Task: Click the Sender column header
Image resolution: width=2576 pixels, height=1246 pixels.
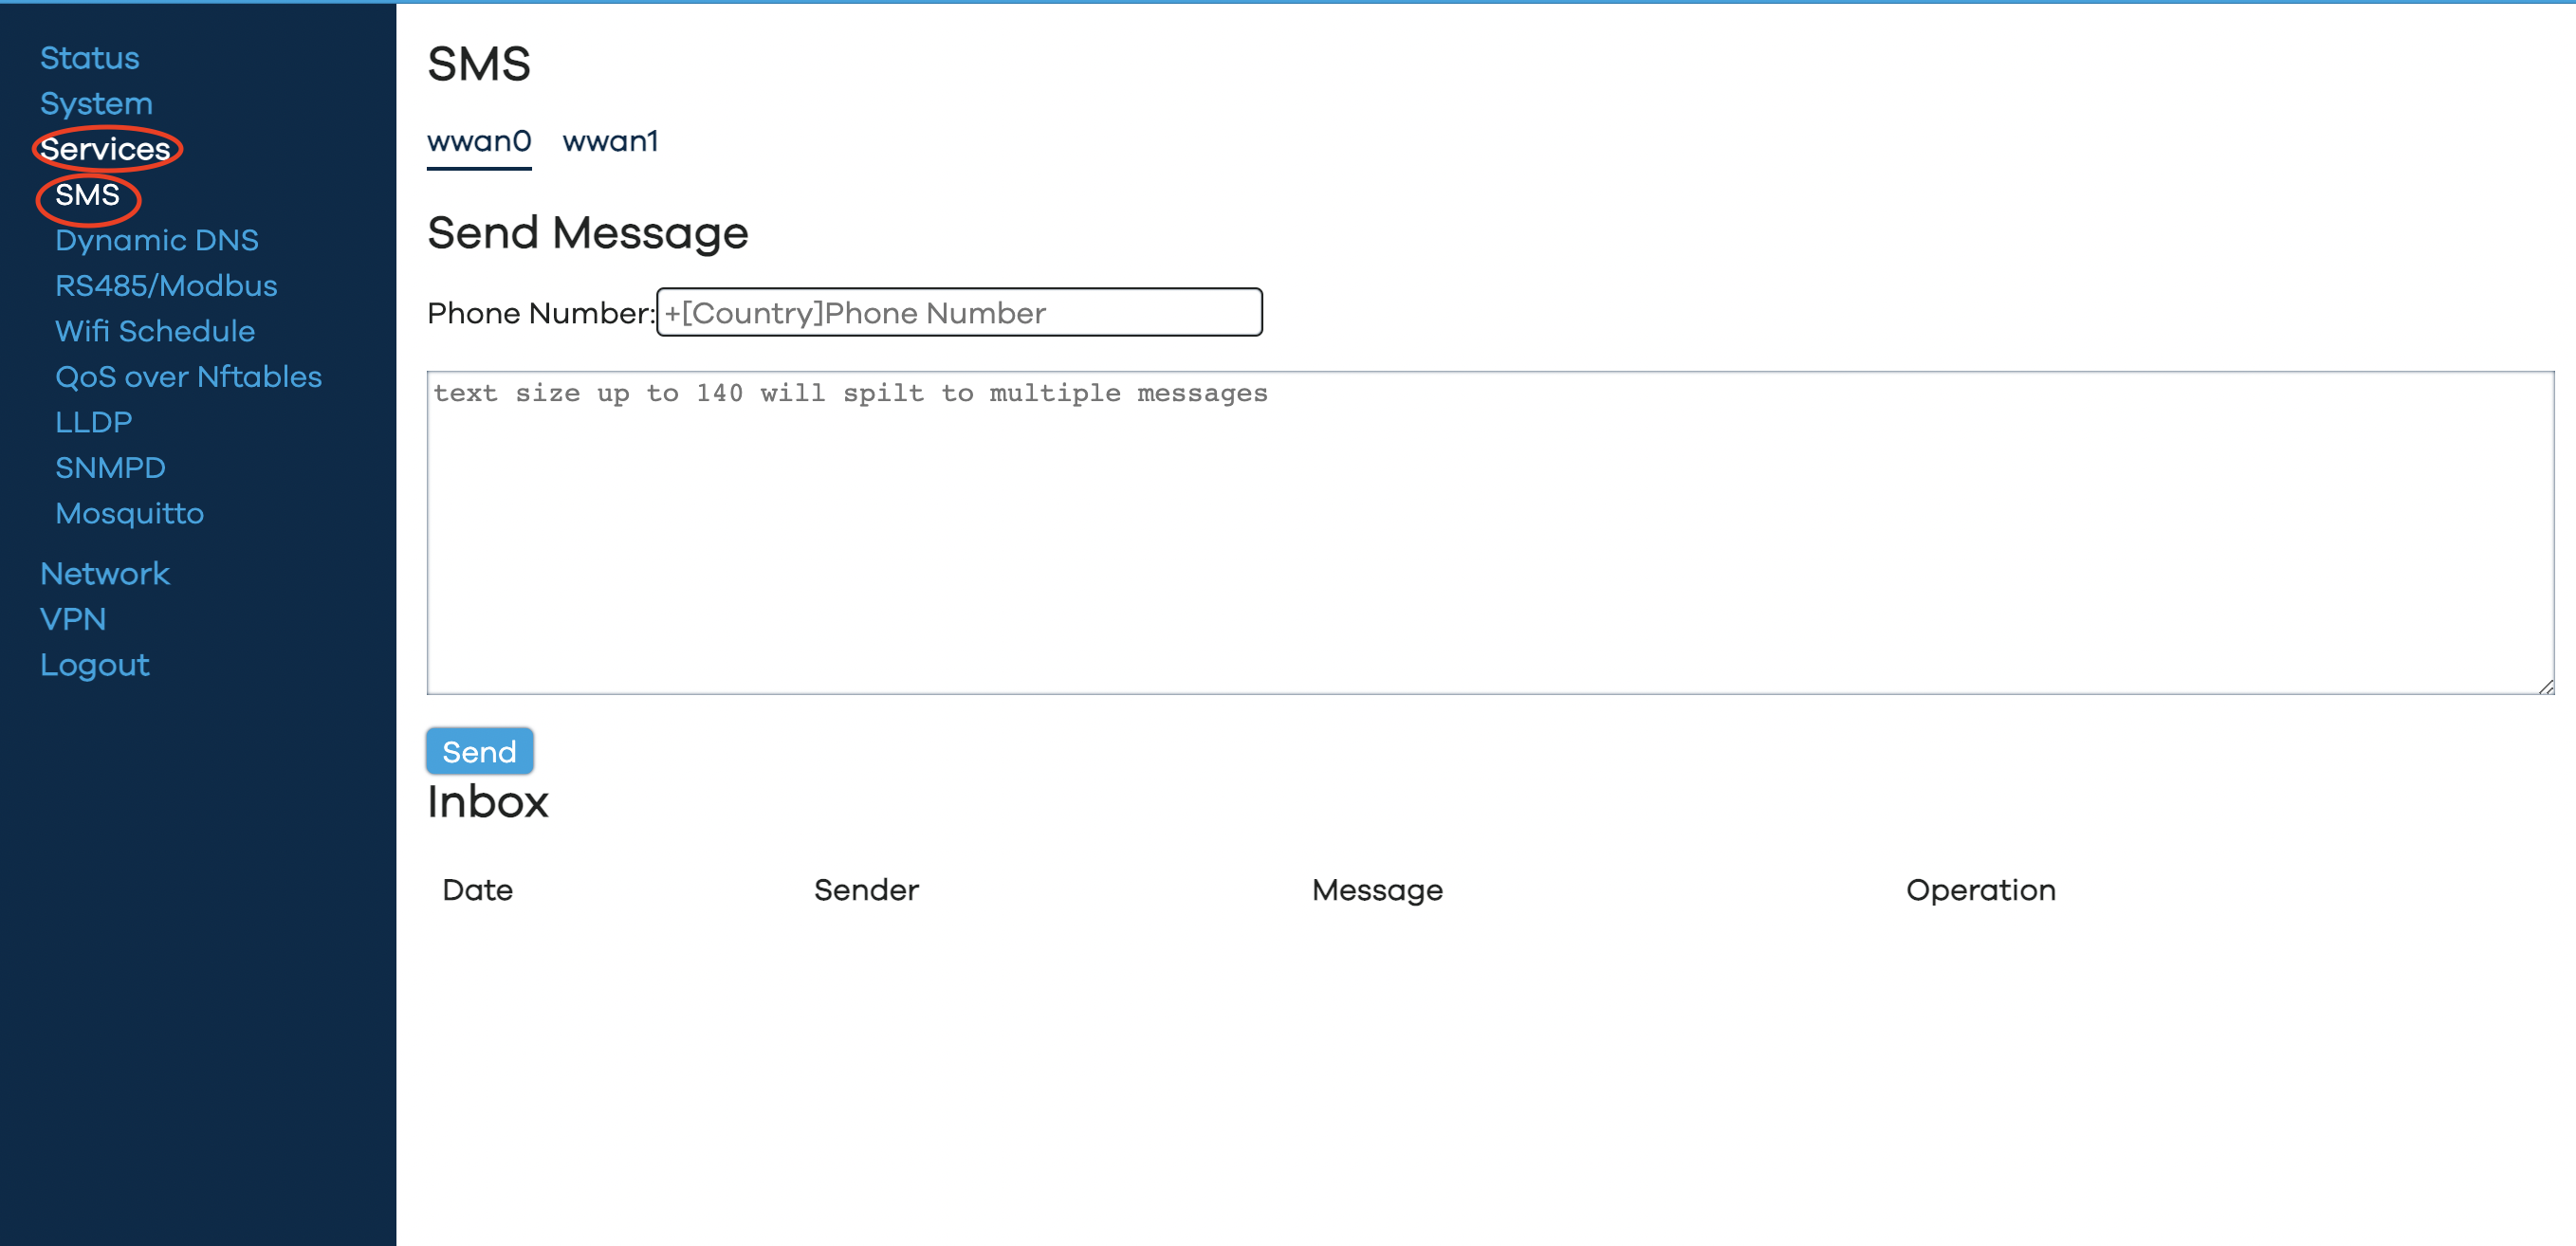Action: pyautogui.click(x=866, y=890)
